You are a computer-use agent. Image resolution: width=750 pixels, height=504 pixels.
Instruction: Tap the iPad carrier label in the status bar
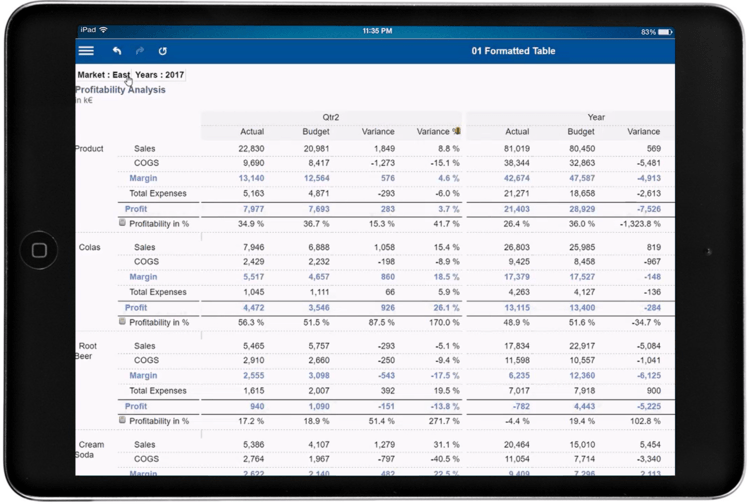[88, 30]
